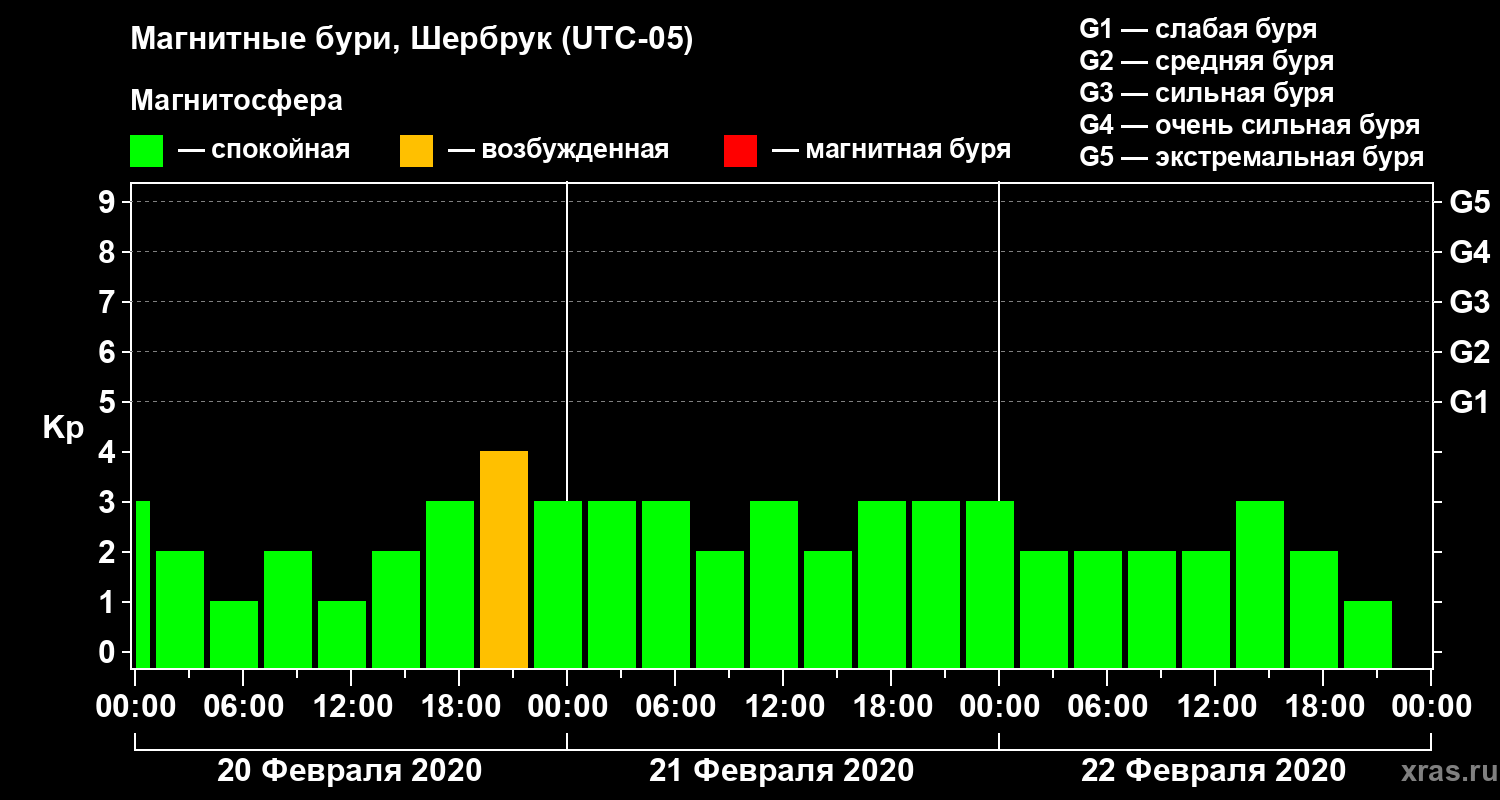Click the '06:00' time label under 22 February
Image resolution: width=1500 pixels, height=800 pixels.
(x=1107, y=707)
